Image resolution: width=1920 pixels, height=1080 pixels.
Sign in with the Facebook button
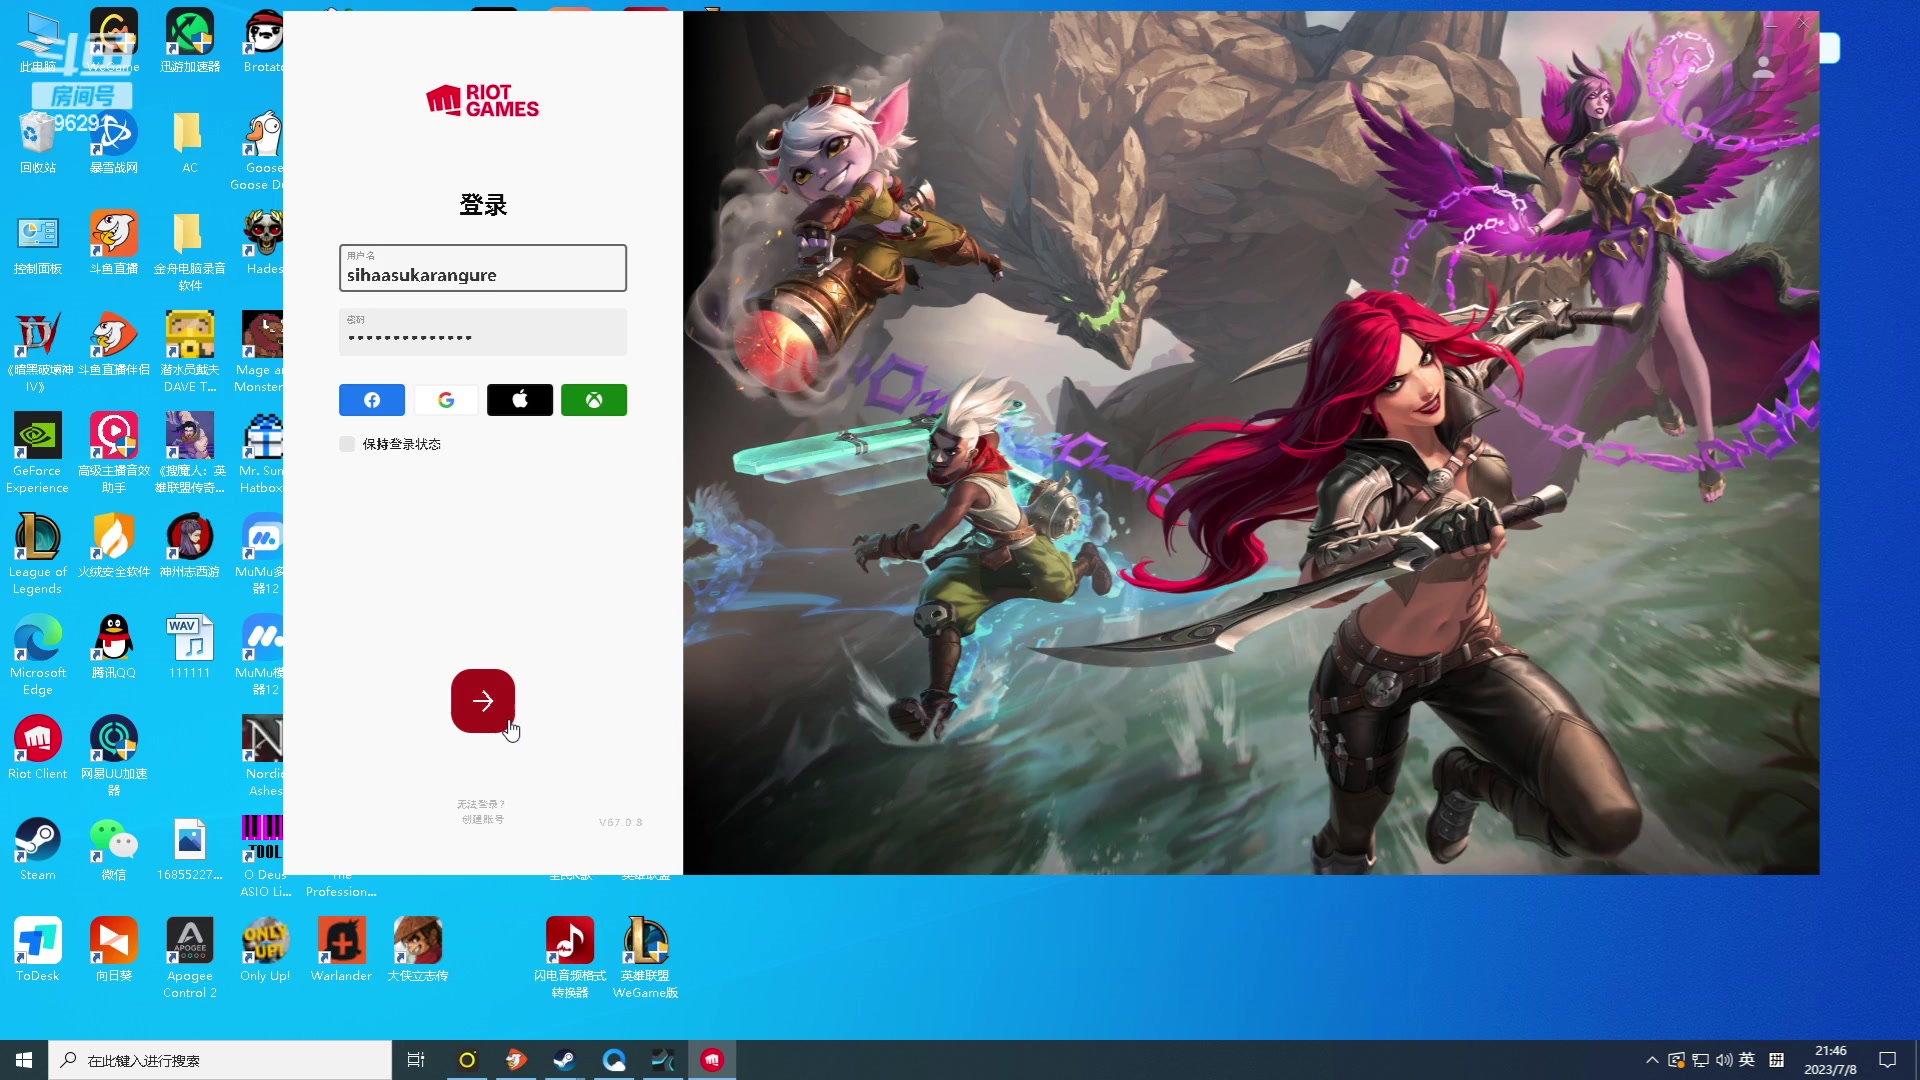(371, 400)
